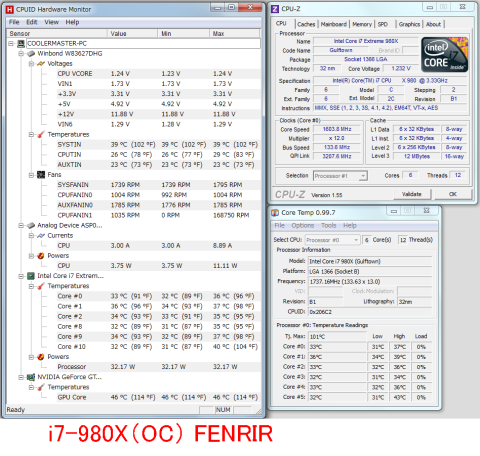
Task: Collapse the COOLERMASTER-PC root node
Action: click(11, 43)
